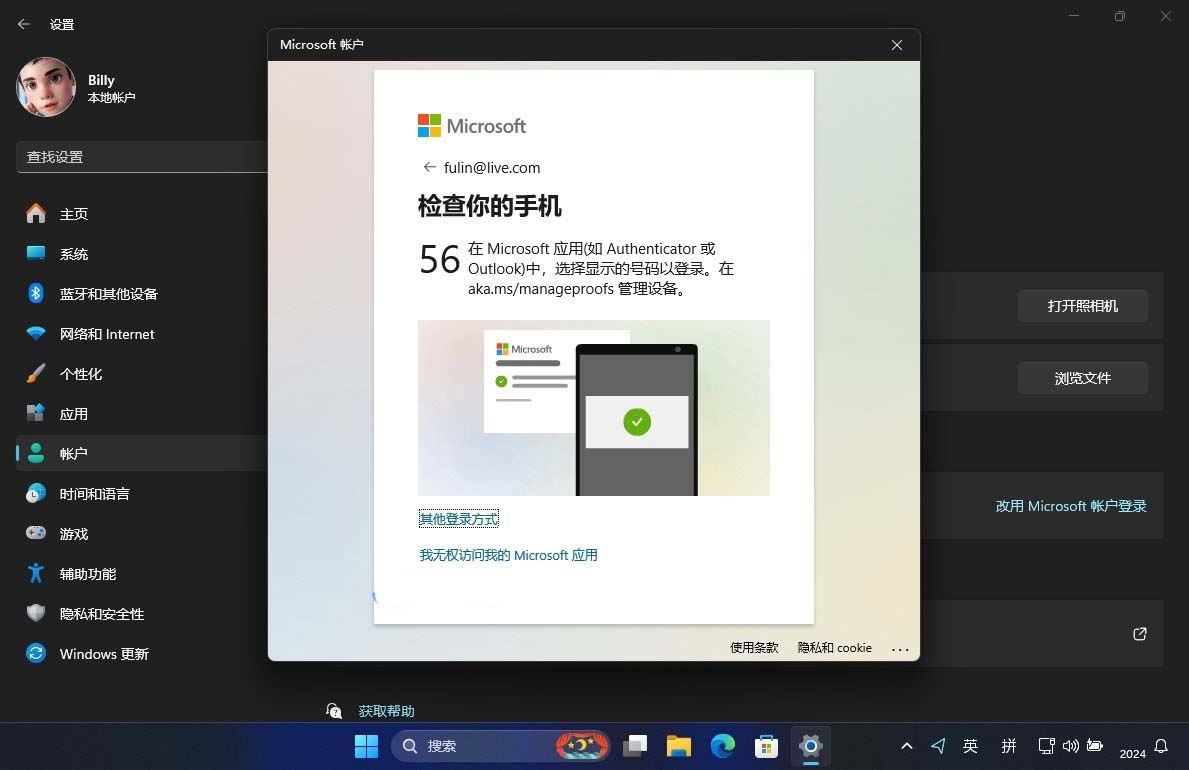The width and height of the screenshot is (1189, 770).
Task: Select the 改用 Microsoft 帐户登录 link
Action: point(1071,506)
